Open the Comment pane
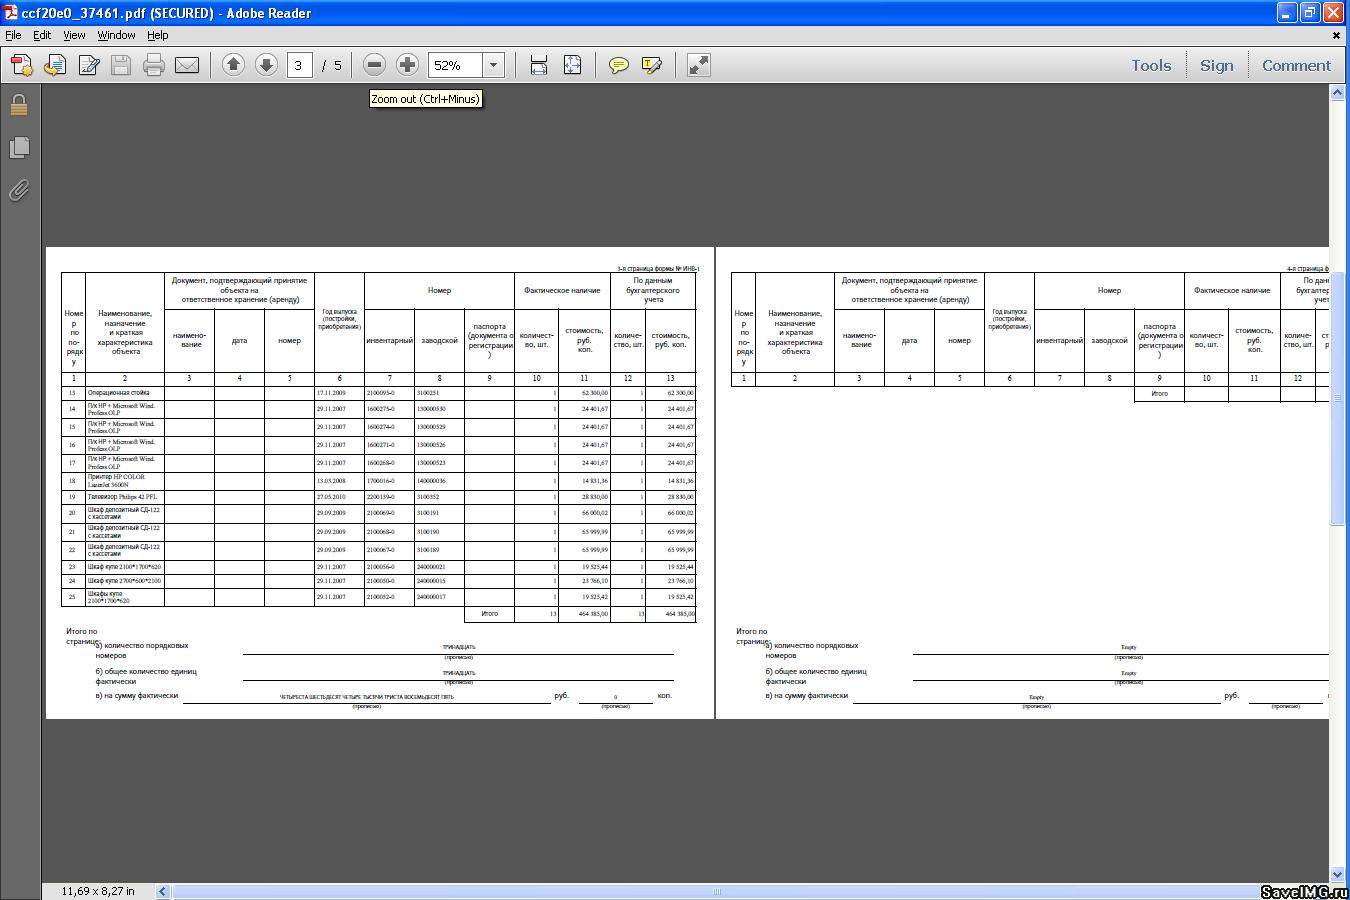The image size is (1350, 900). click(x=1296, y=65)
